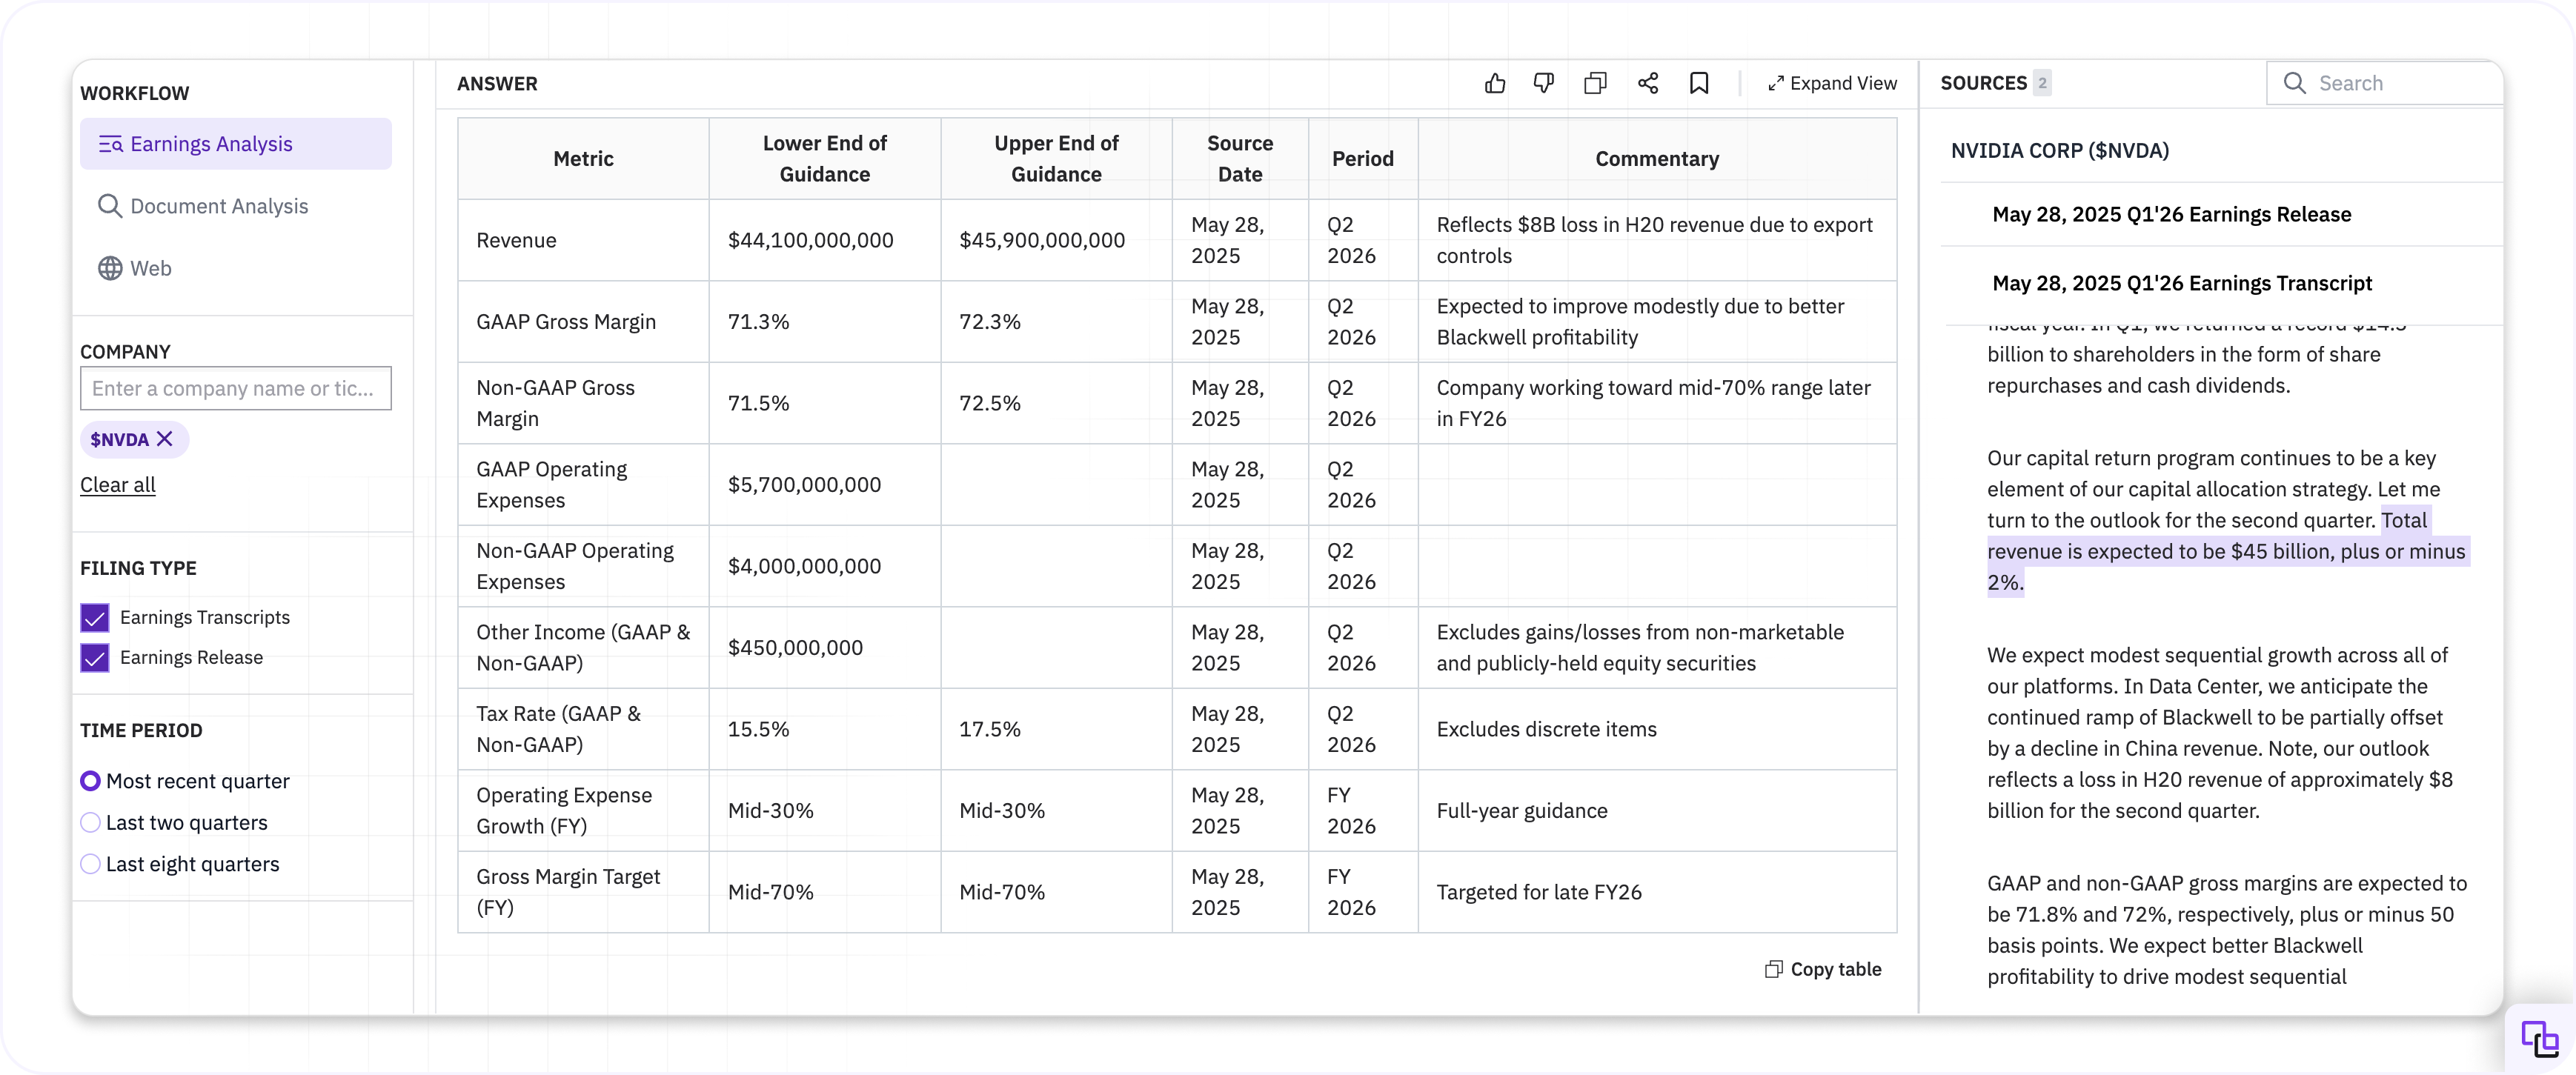
Task: Uncheck the Earnings Transcripts checkbox
Action: (95, 618)
